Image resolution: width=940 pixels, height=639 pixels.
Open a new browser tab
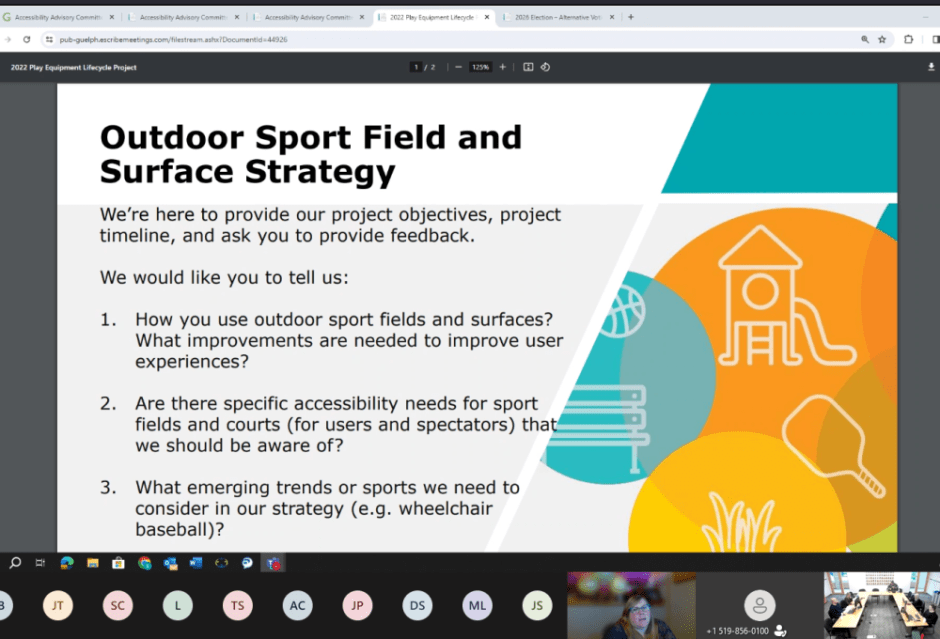631,17
